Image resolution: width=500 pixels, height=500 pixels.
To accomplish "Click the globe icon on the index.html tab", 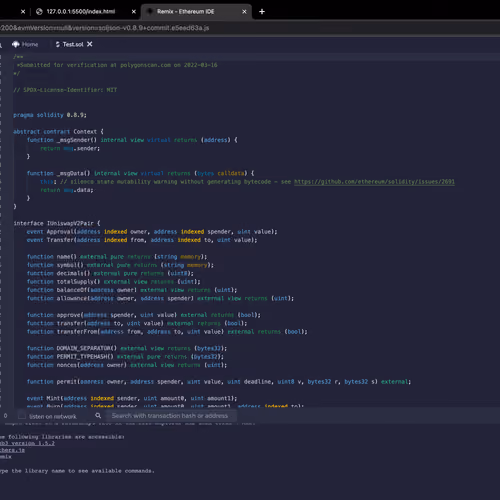I will point(39,12).
